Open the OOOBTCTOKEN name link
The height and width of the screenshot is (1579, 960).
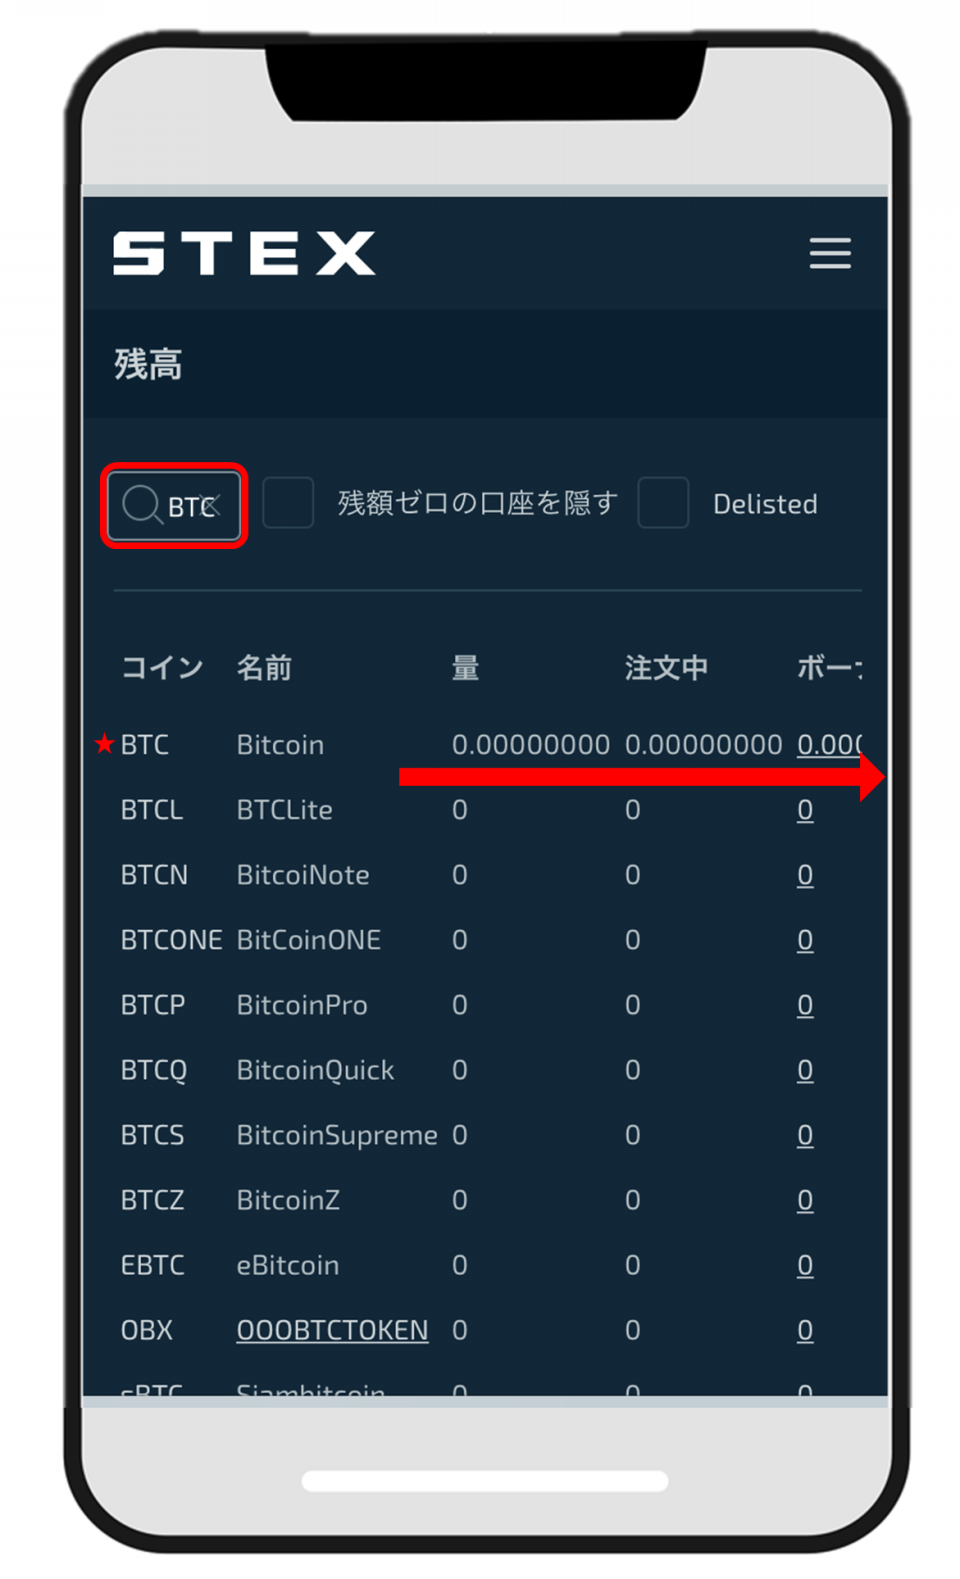point(332,1330)
